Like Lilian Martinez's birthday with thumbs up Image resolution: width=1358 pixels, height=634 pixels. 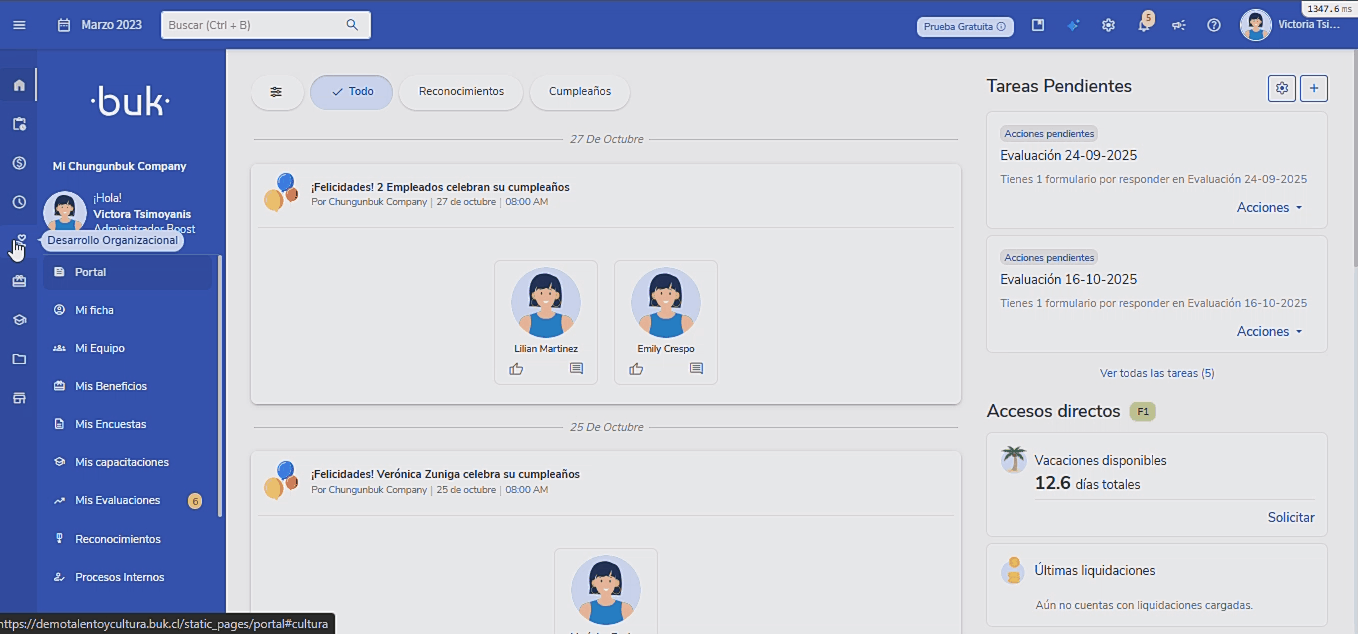516,369
